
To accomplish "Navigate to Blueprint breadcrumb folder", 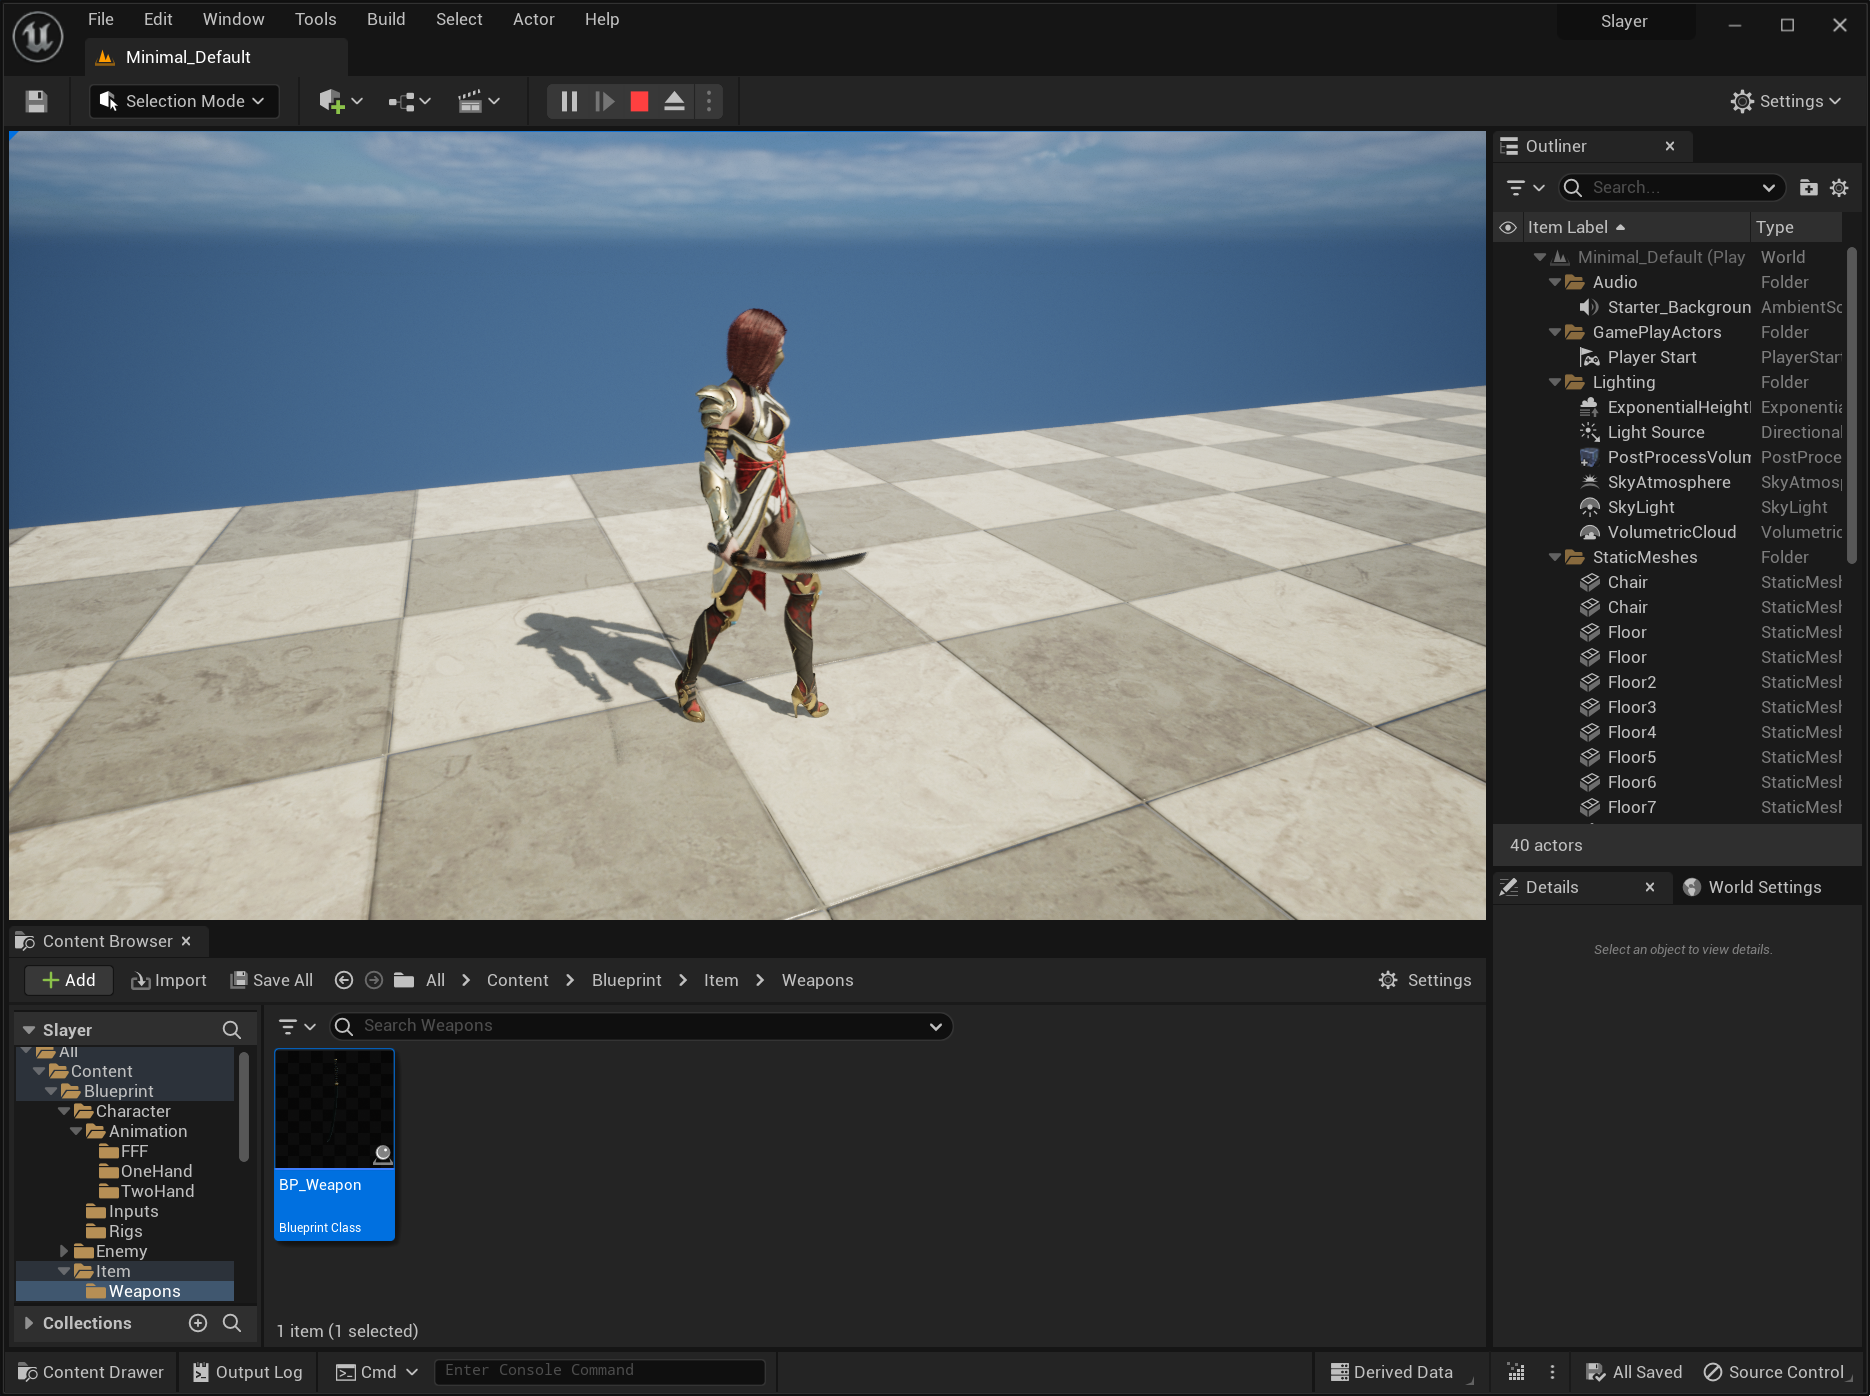I will [626, 980].
